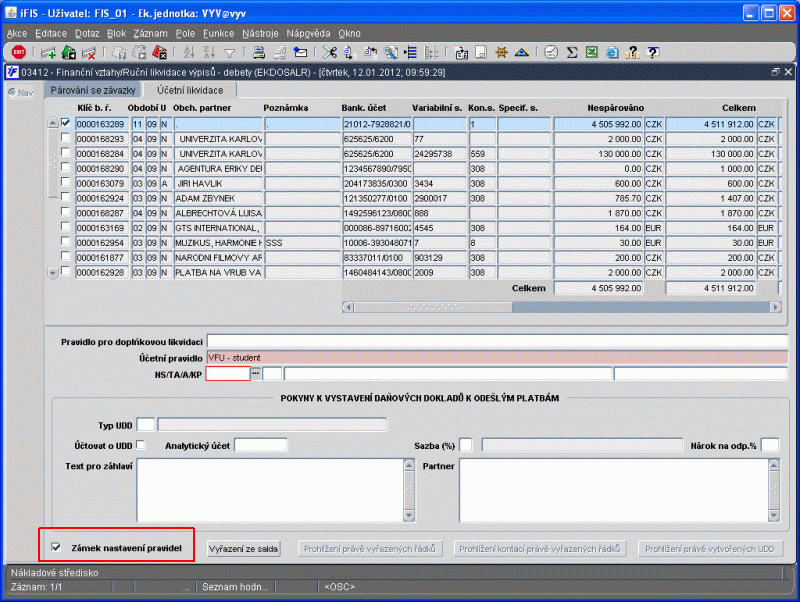Click the Sigma sum icon
The image size is (800, 602).
(572, 52)
